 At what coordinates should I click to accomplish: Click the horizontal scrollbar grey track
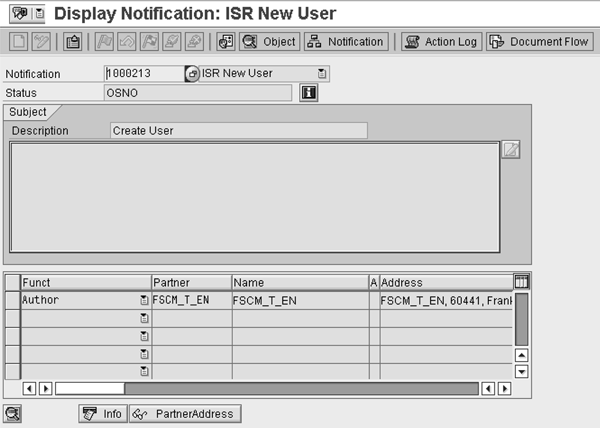[301, 389]
